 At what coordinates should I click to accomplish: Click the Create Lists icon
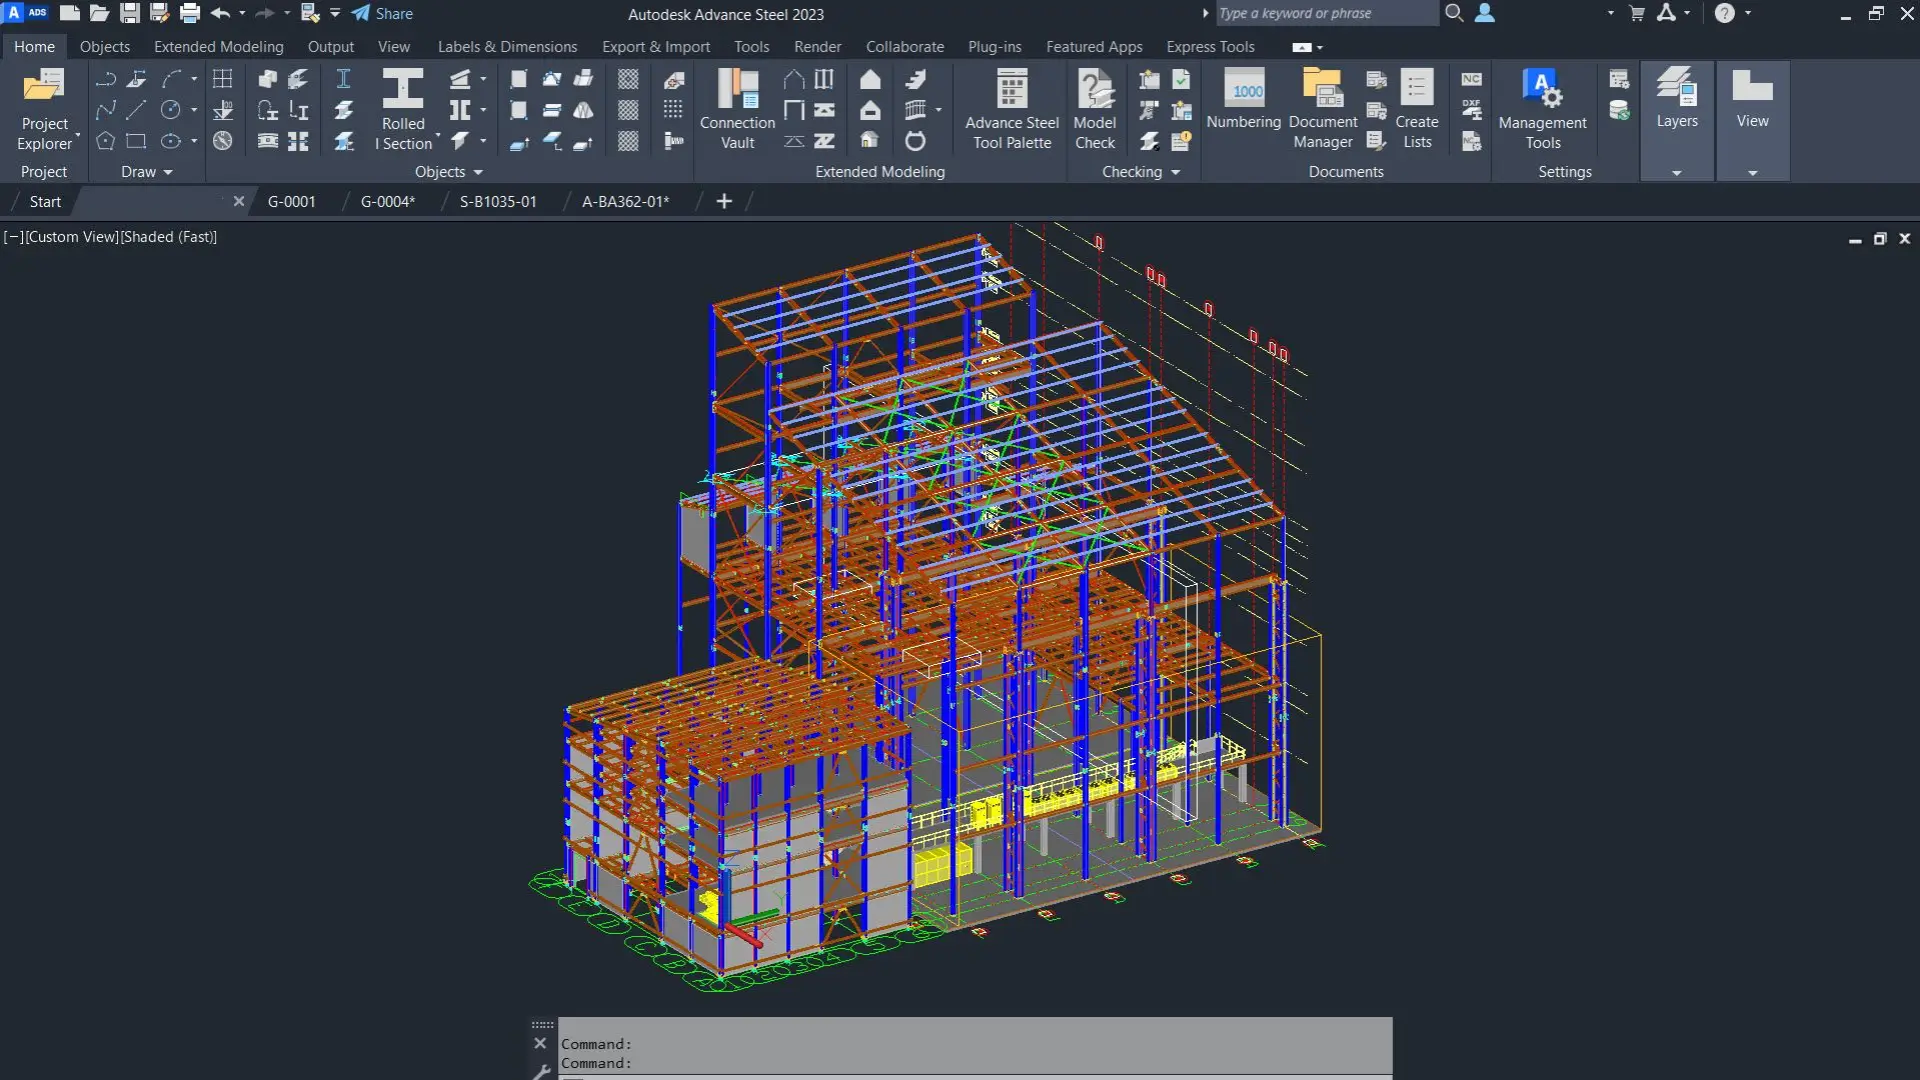(x=1416, y=108)
